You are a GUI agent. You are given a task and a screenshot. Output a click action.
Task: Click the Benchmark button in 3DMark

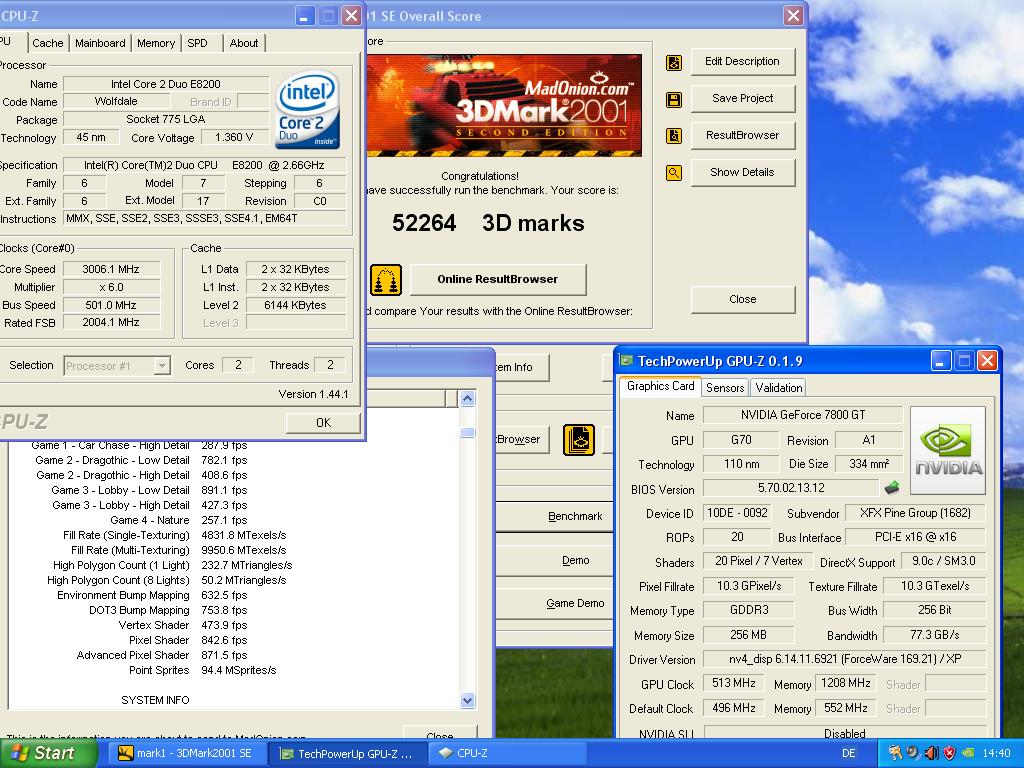[x=555, y=516]
